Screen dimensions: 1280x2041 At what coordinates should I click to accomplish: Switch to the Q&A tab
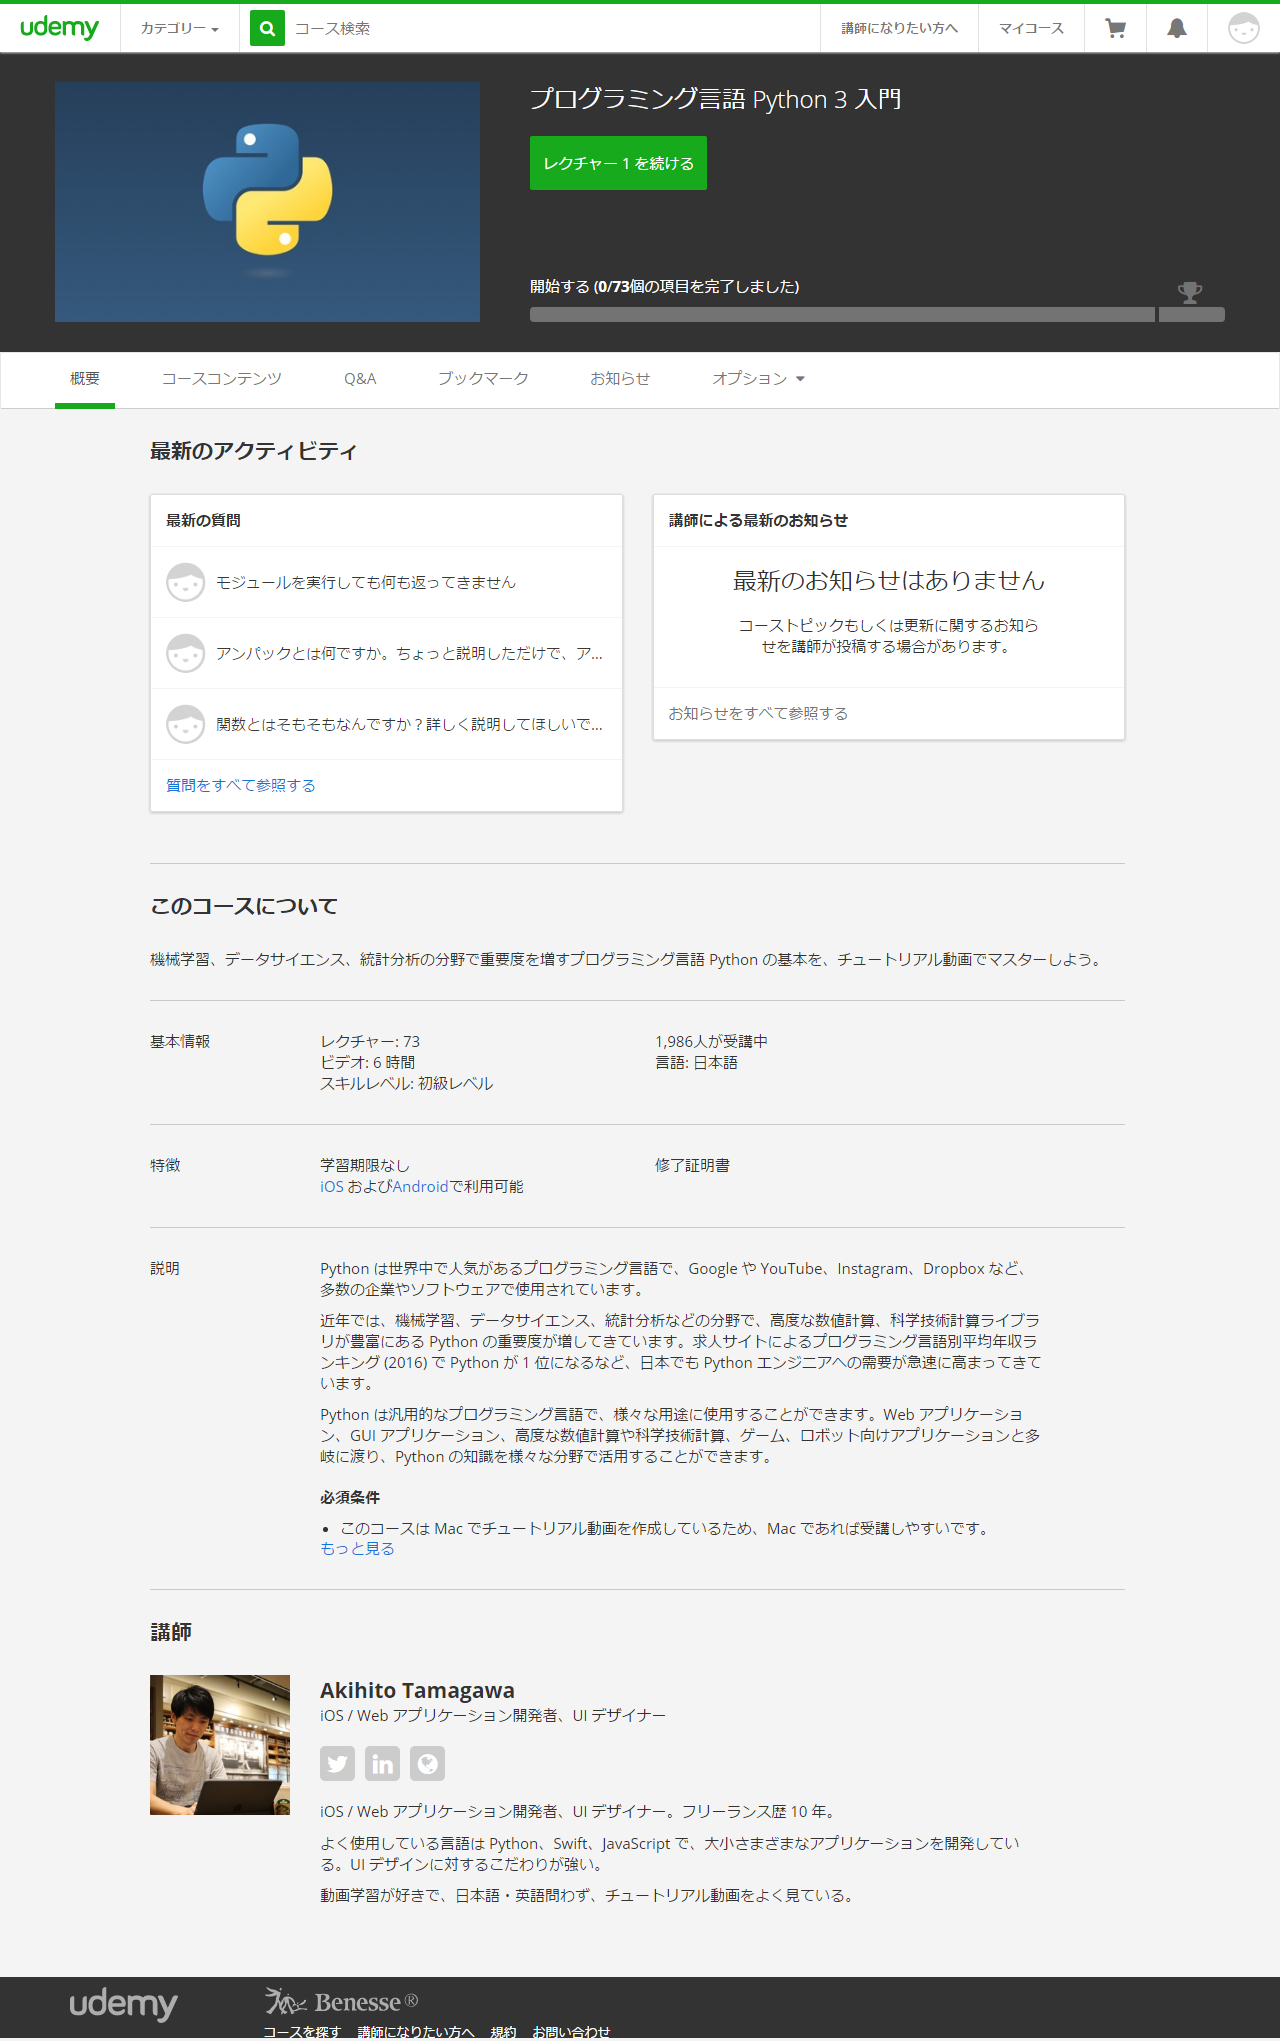(360, 378)
